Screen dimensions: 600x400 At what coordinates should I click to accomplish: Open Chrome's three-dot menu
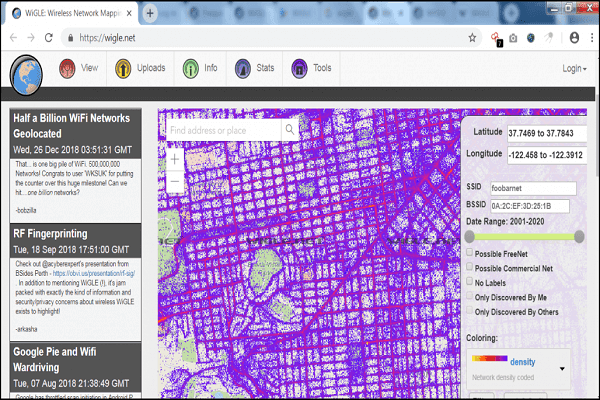(577, 36)
